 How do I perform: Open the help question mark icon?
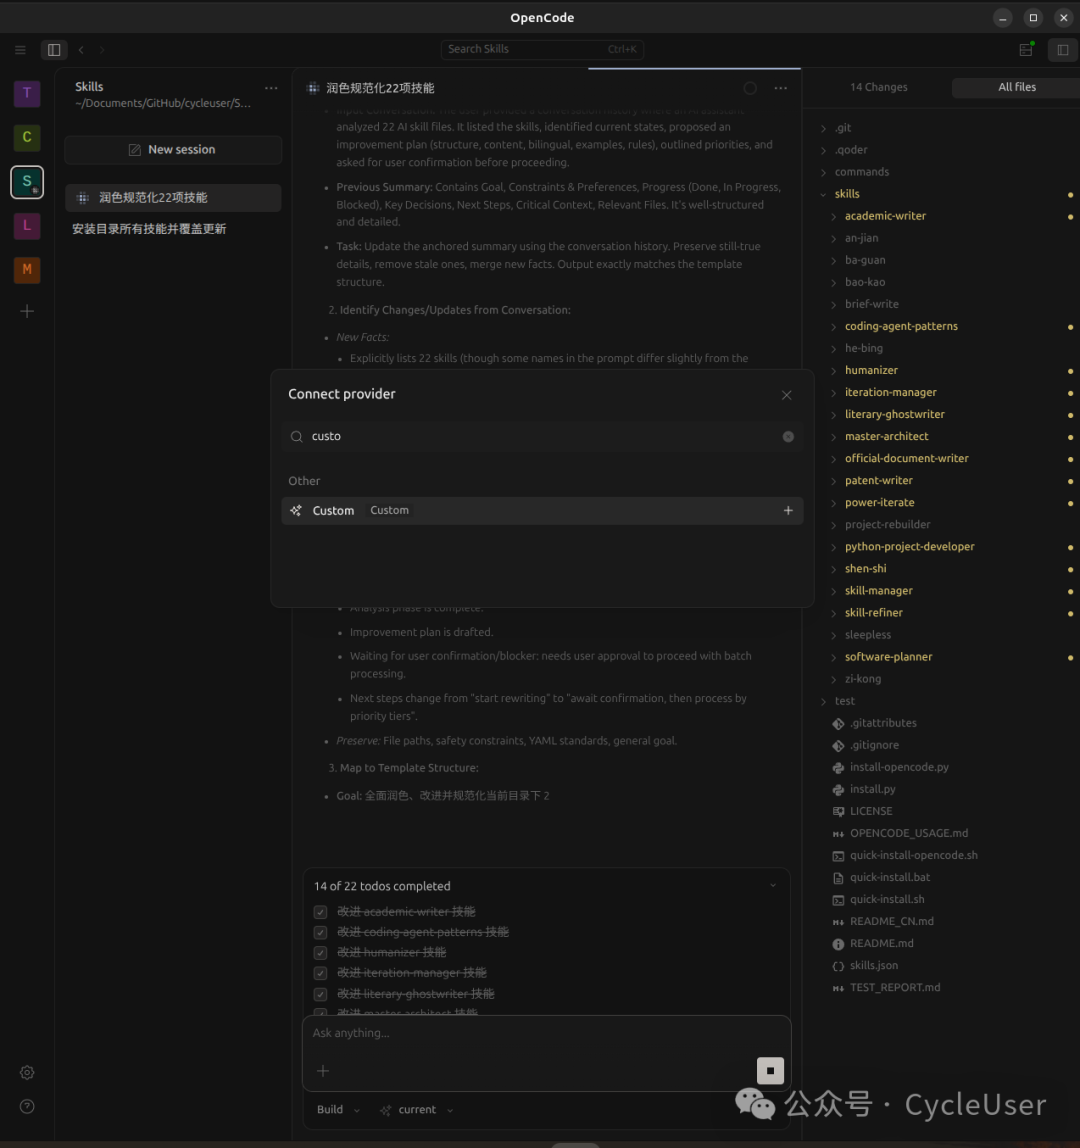(27, 1106)
